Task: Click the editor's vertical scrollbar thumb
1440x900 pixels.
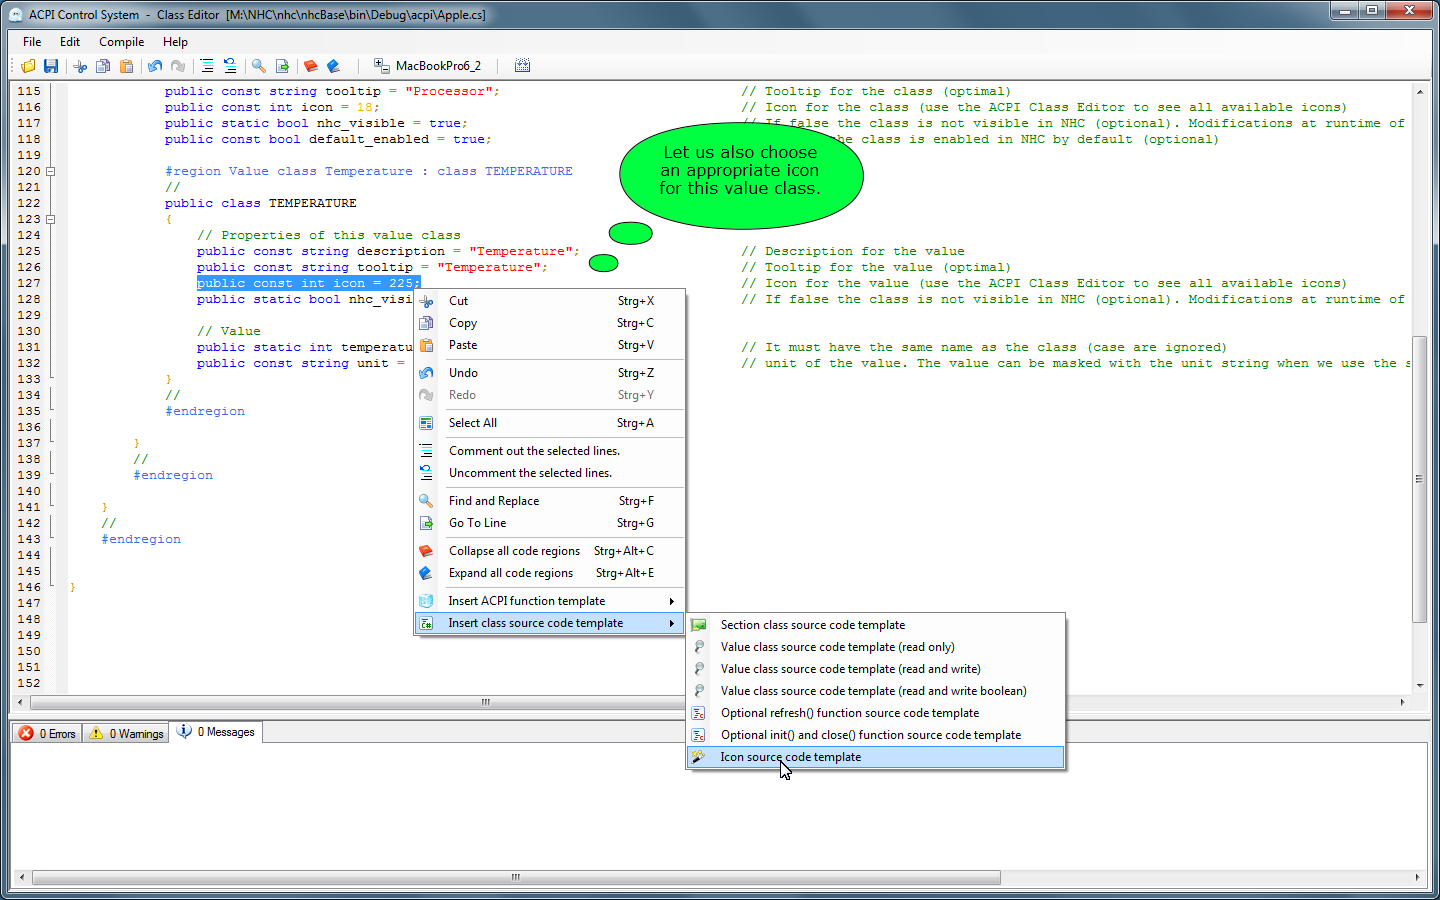Action: click(x=1419, y=480)
